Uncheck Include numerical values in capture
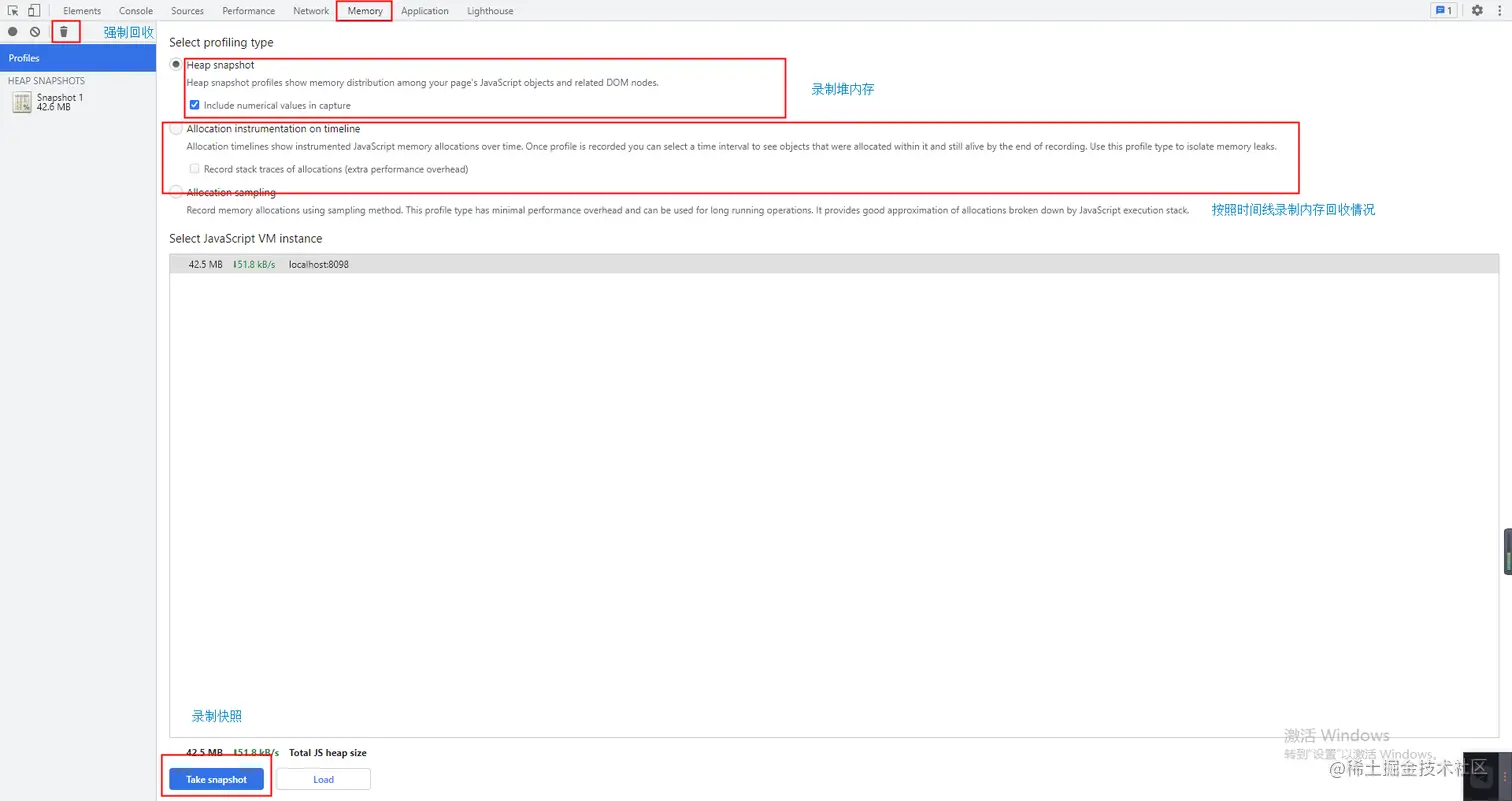1512x801 pixels. point(195,105)
